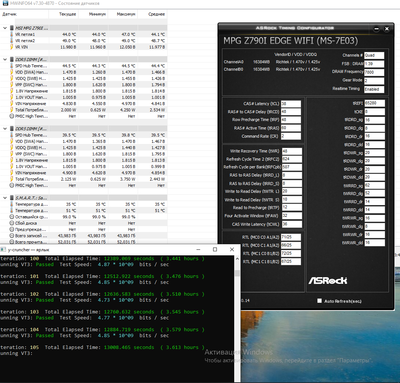Image resolution: width=400 pixels, height=383 pixels.
Task: Click the voltage icon beside VR VIN
Action: [12, 47]
